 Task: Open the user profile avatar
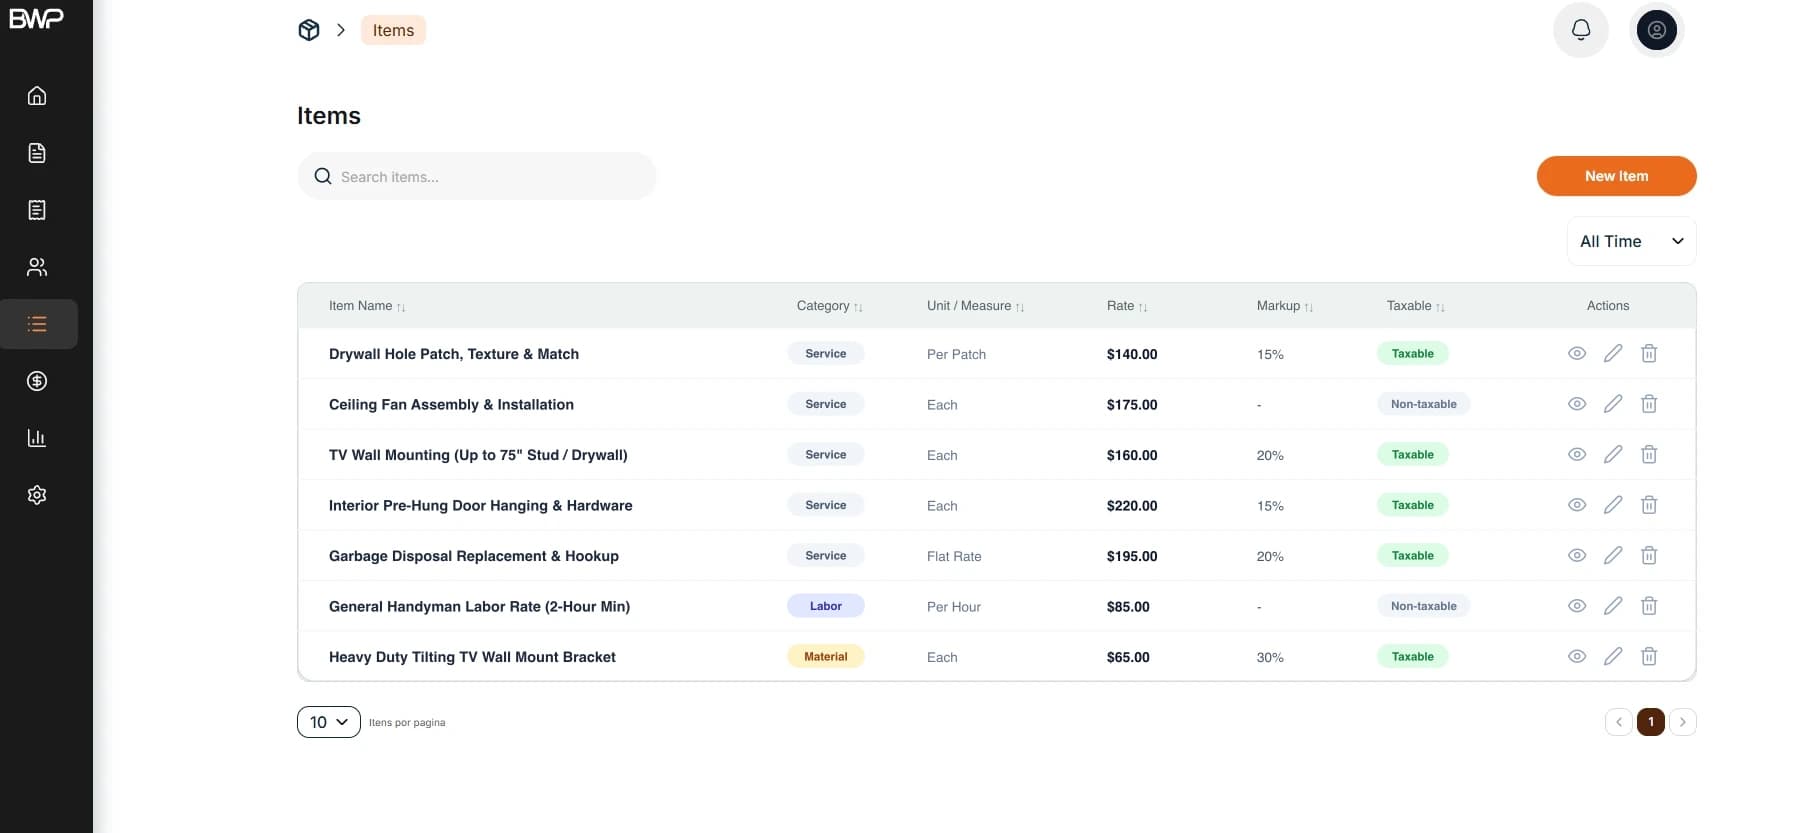1657,30
